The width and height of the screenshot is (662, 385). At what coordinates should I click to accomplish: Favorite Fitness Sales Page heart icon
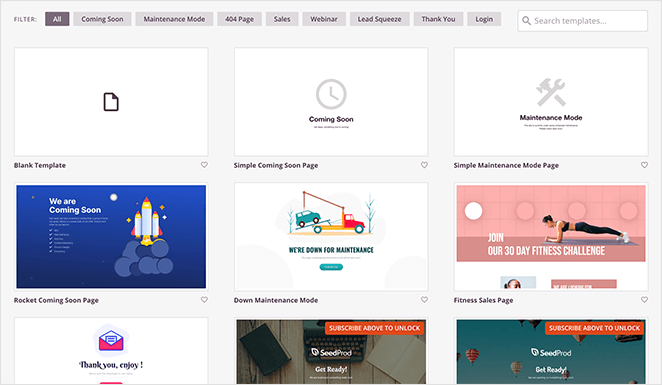click(x=644, y=299)
